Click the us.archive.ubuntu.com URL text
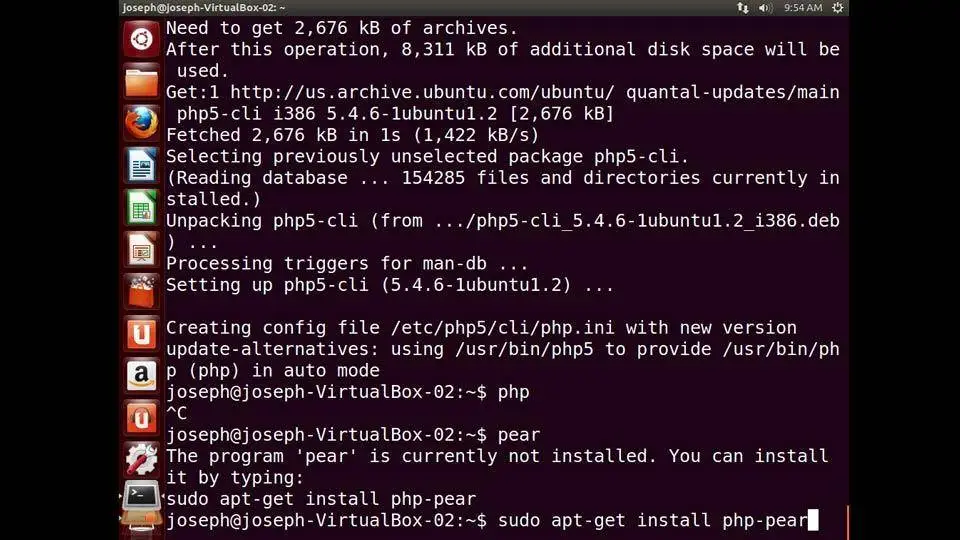This screenshot has width=960, height=540. point(422,92)
